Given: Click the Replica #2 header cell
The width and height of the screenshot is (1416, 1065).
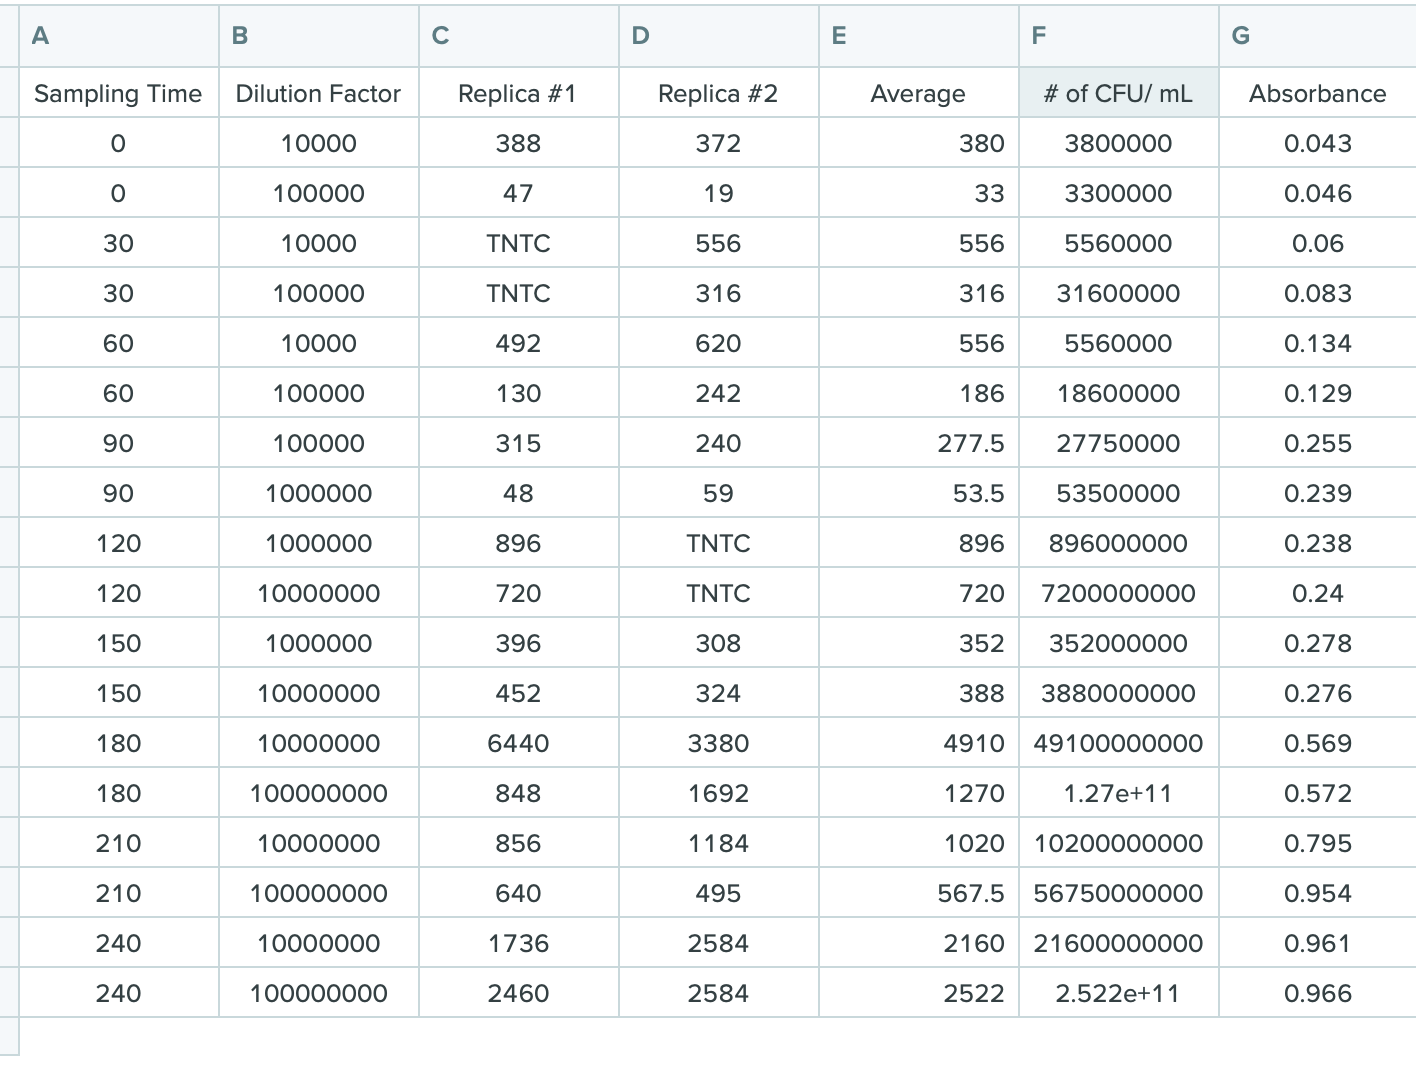Looking at the screenshot, I should point(718,93).
